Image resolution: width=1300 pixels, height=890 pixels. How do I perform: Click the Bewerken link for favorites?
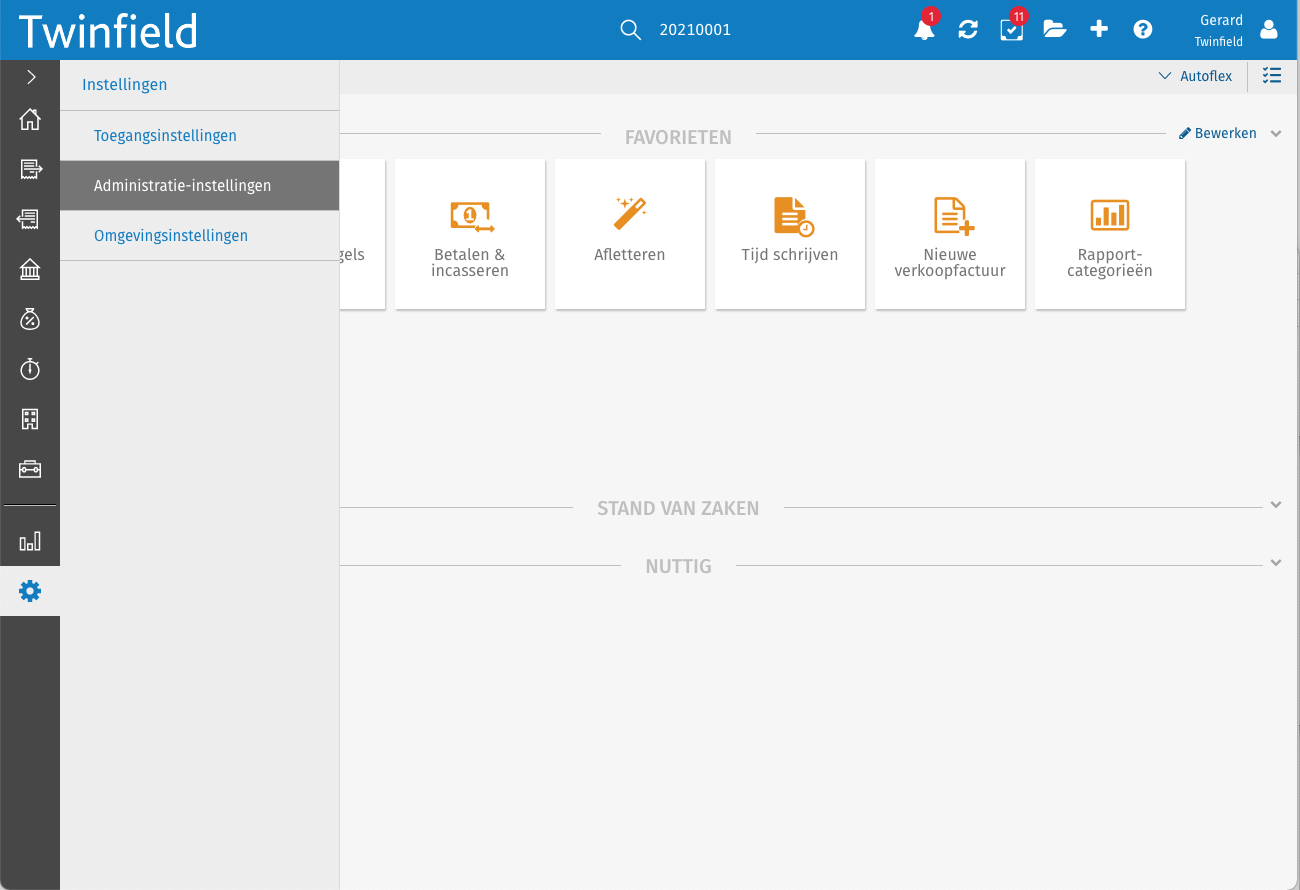coord(1218,133)
